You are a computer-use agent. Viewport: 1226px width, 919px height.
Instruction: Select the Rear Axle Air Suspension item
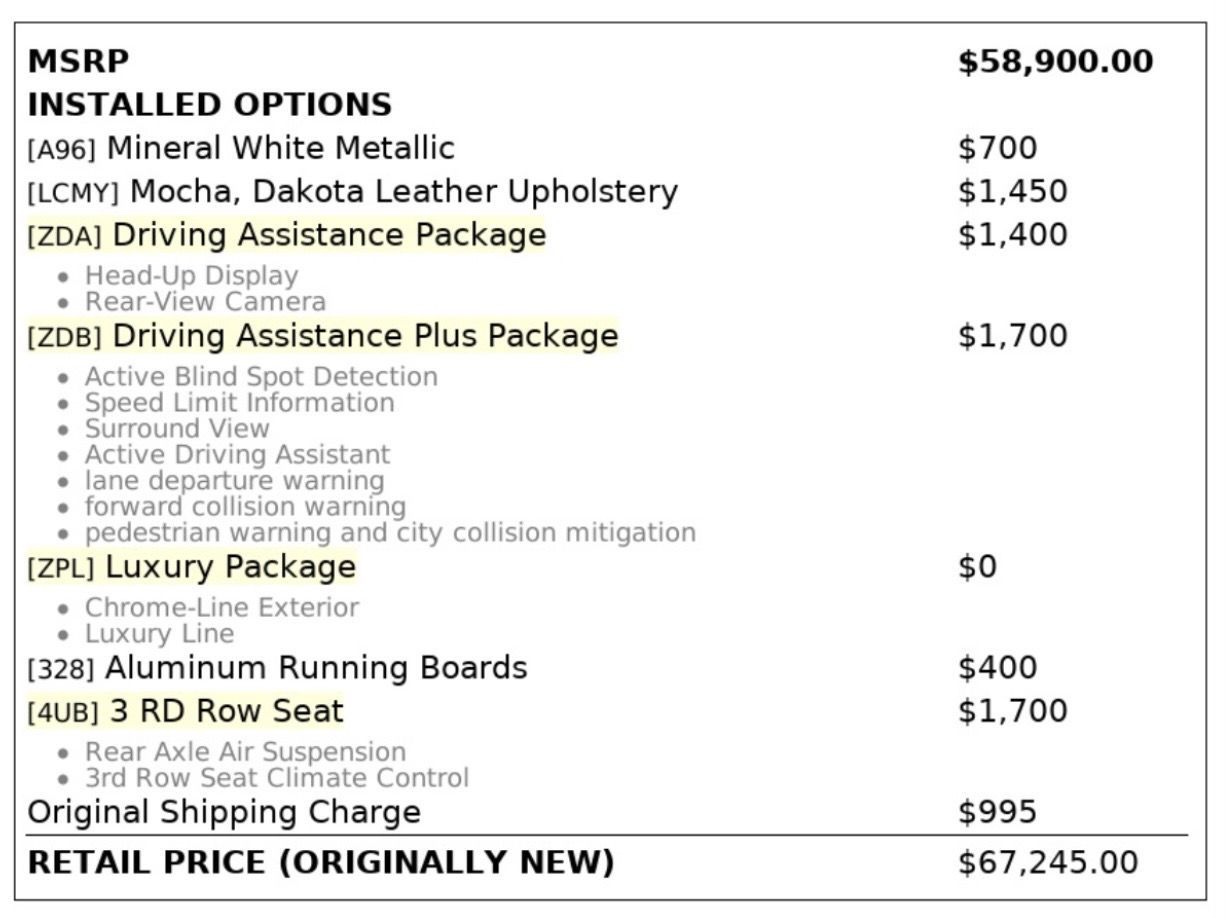[x=245, y=751]
